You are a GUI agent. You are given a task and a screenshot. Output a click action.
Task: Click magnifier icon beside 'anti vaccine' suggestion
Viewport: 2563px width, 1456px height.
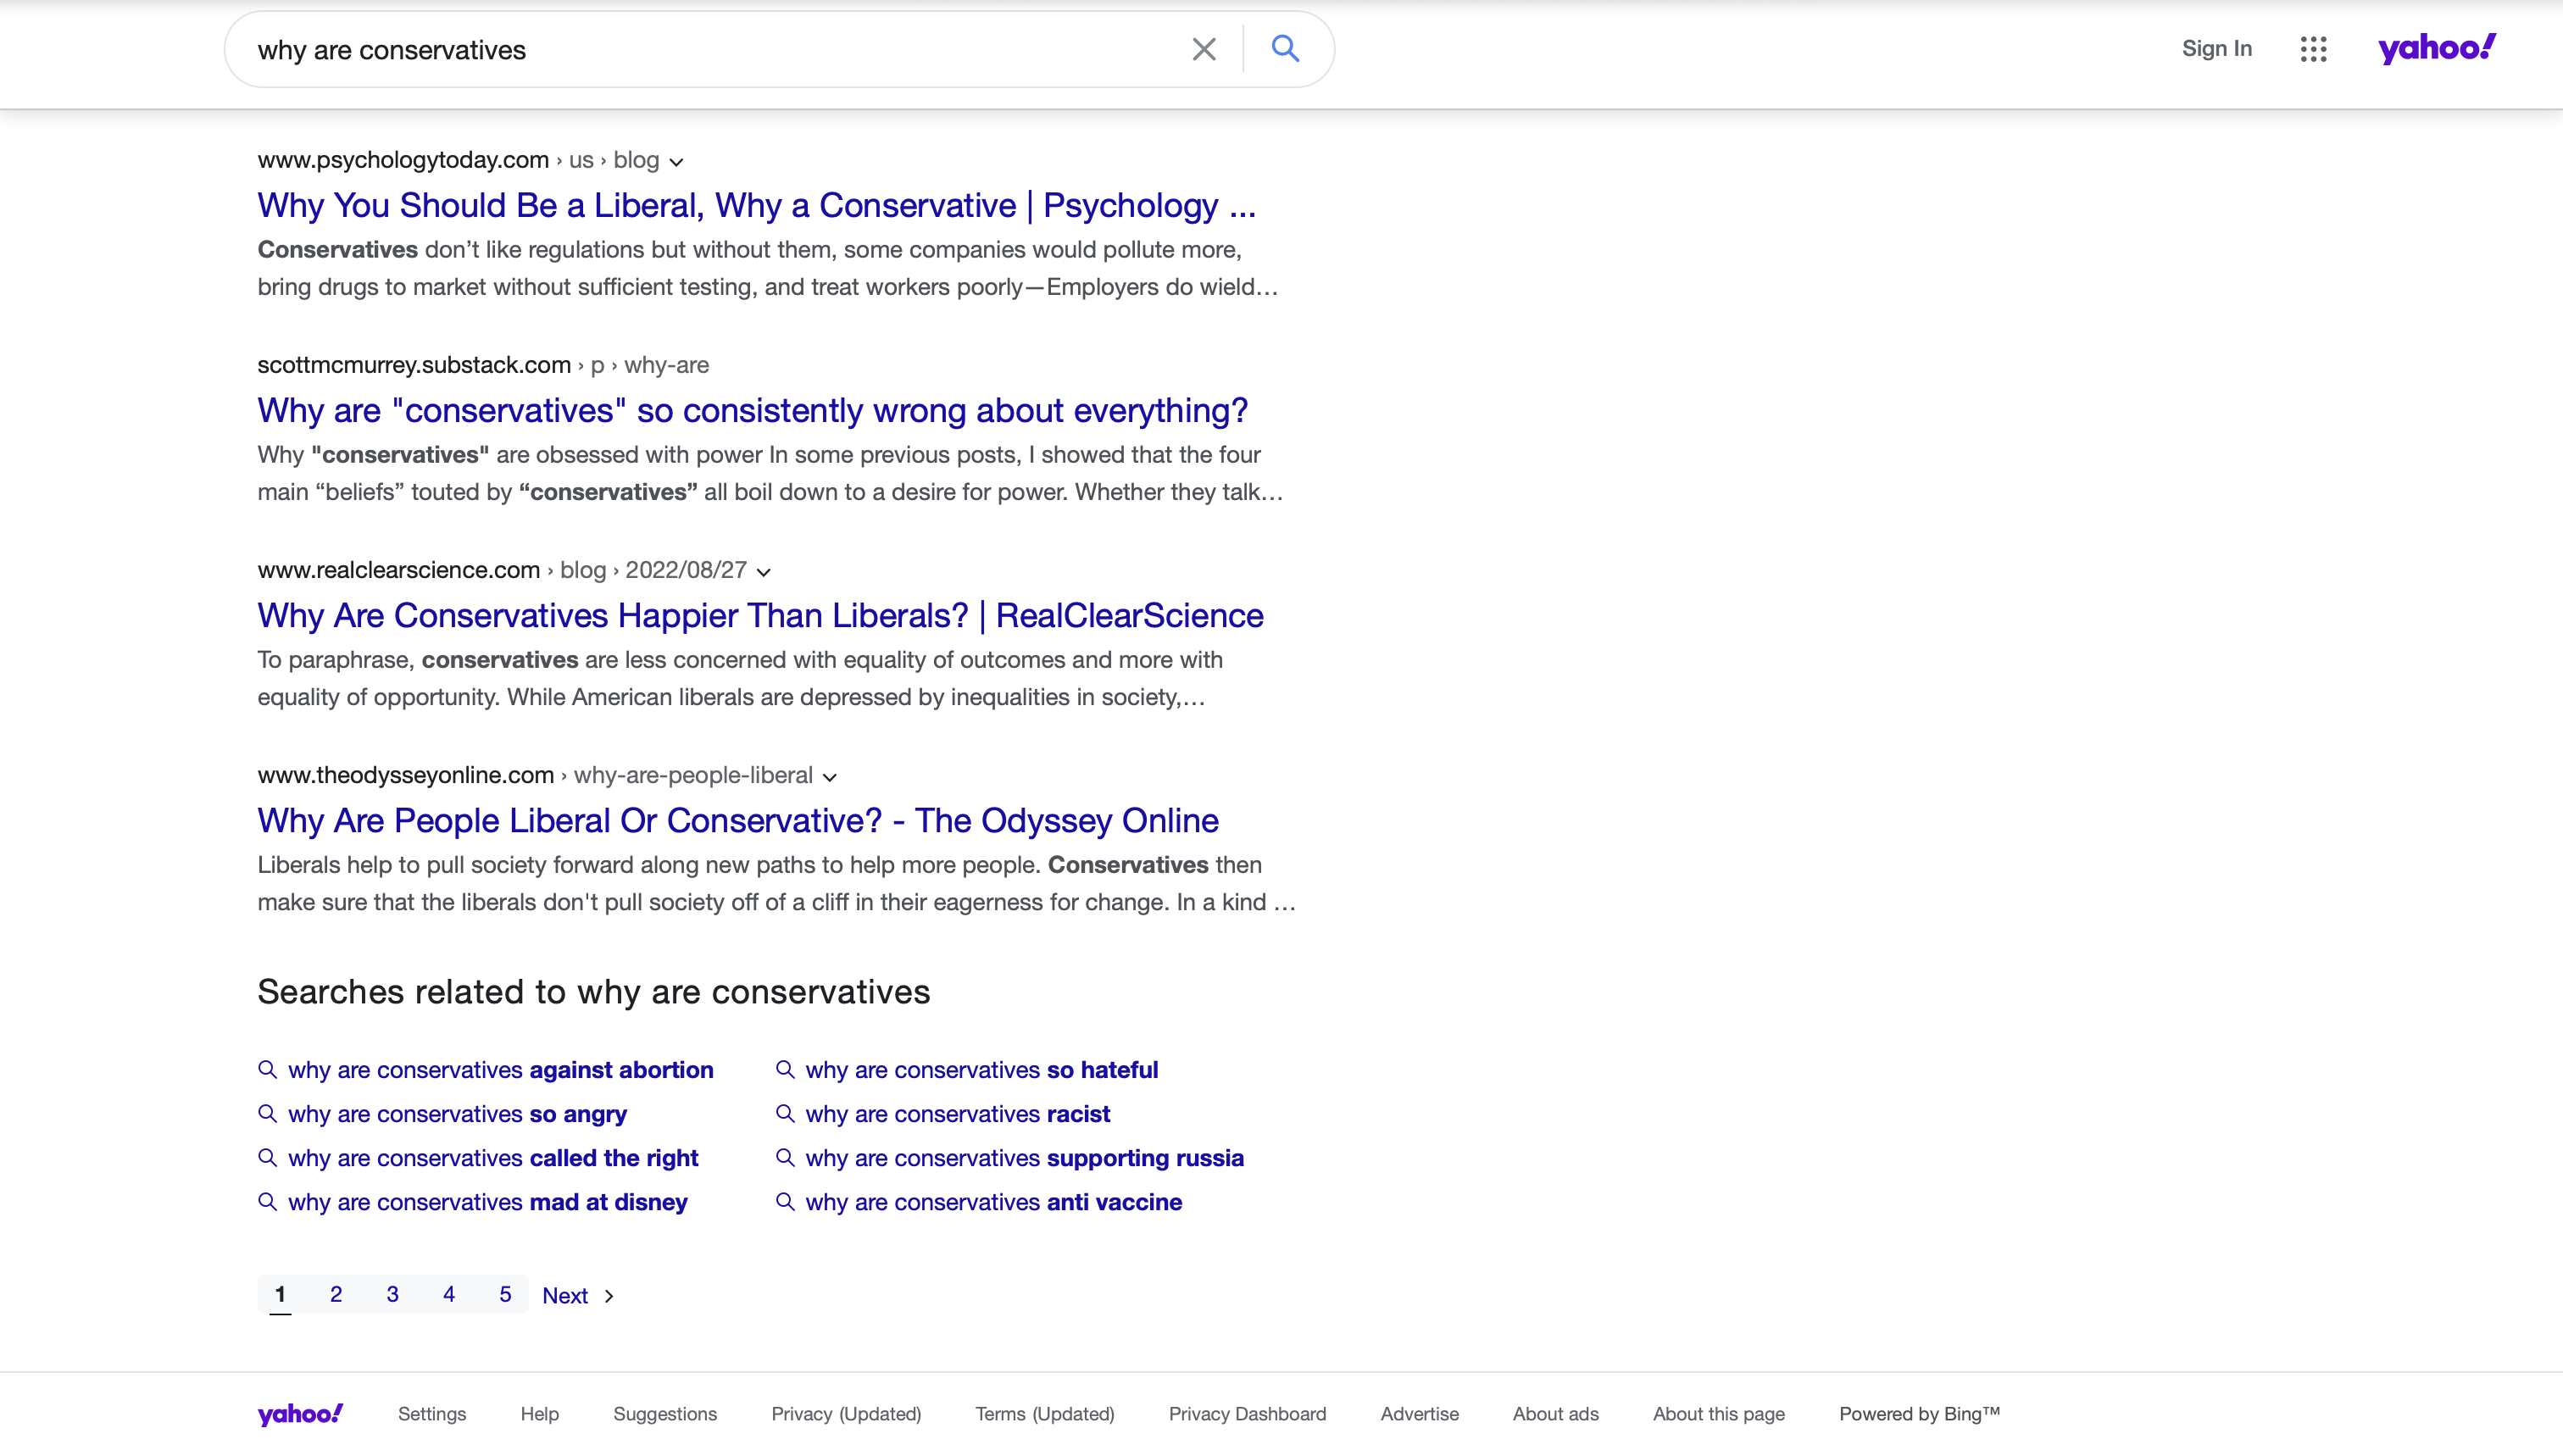point(785,1201)
